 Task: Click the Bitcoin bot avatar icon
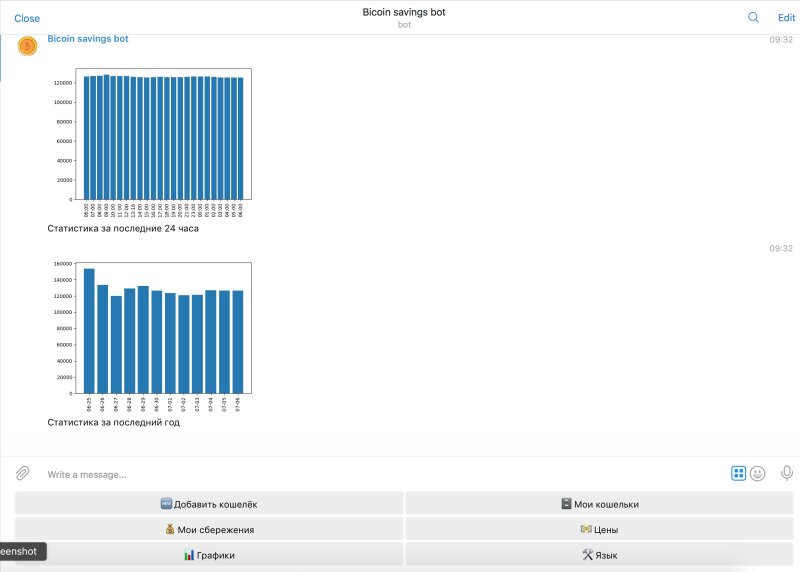point(27,46)
